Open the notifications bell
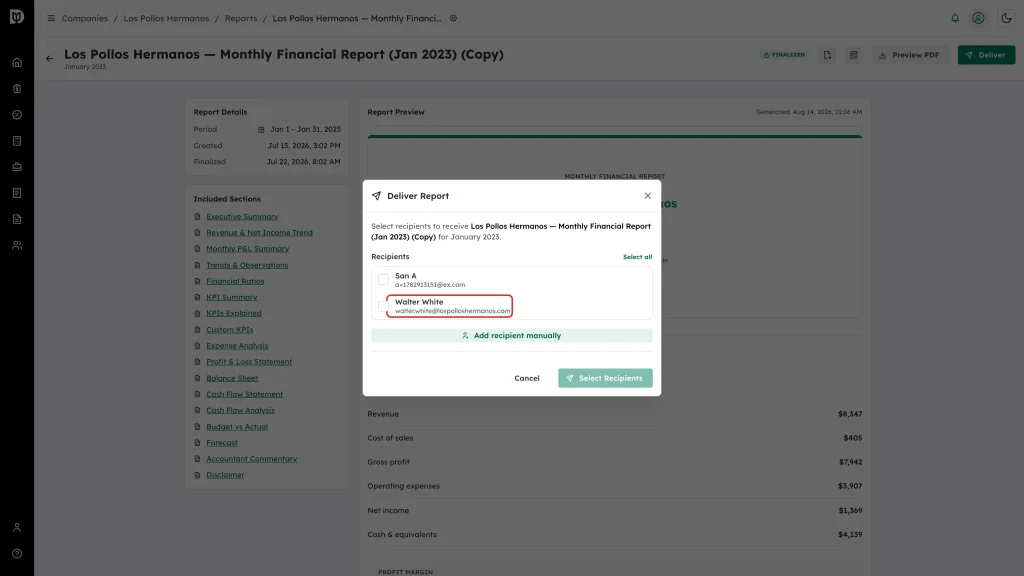Screen dimensions: 1024x576 [x=955, y=18]
